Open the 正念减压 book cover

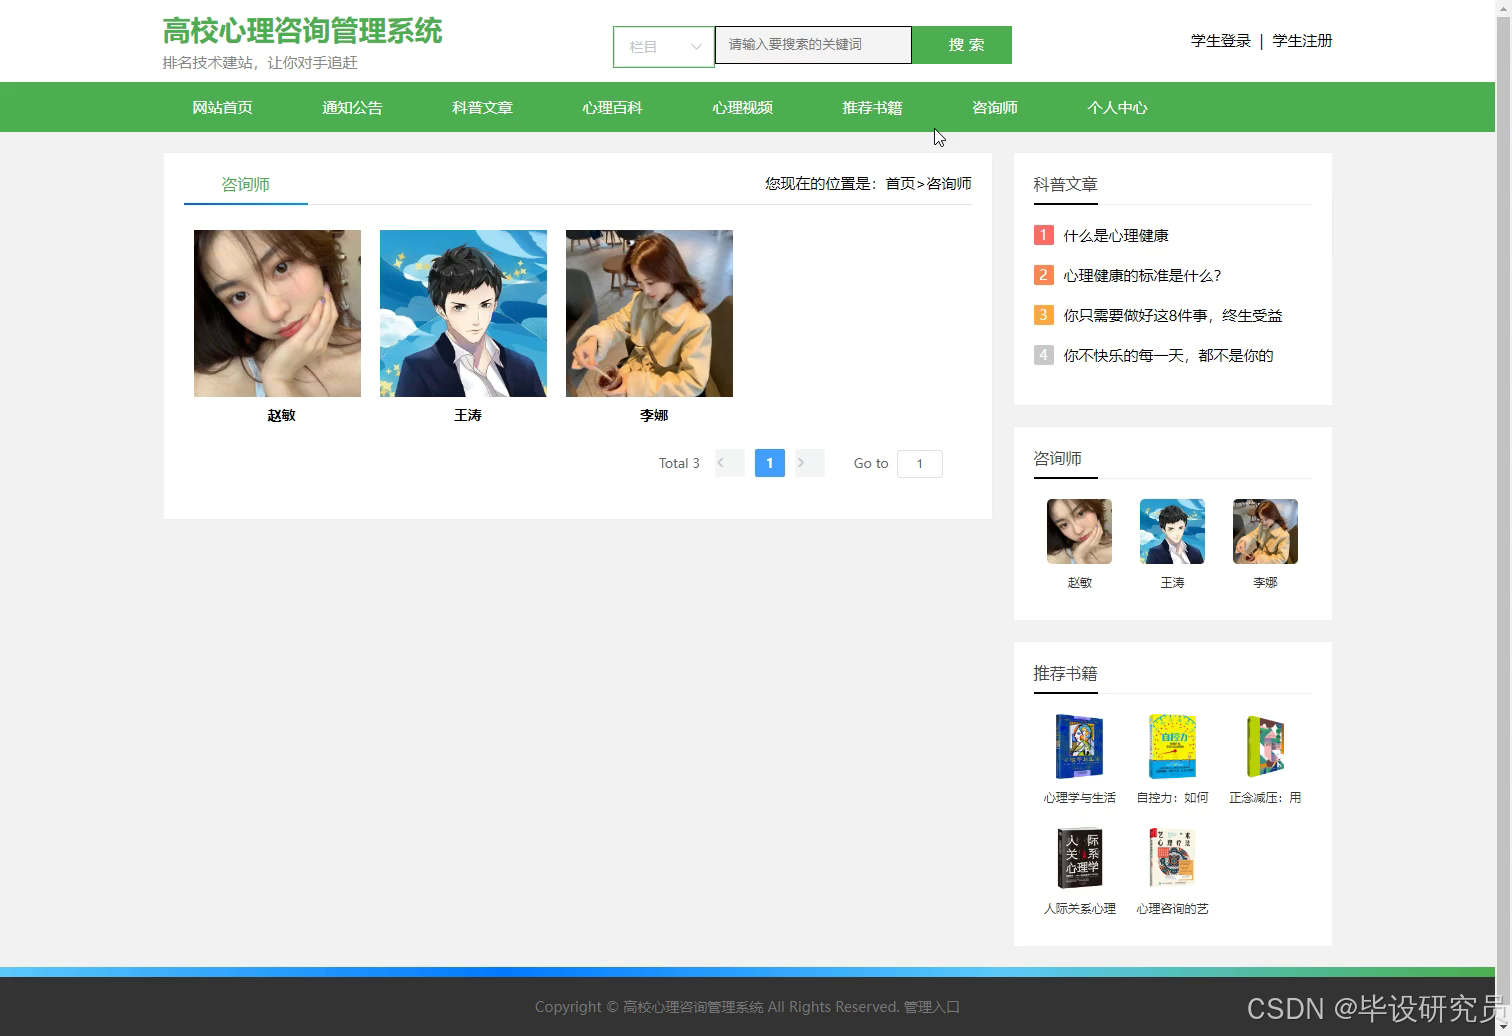tap(1265, 746)
